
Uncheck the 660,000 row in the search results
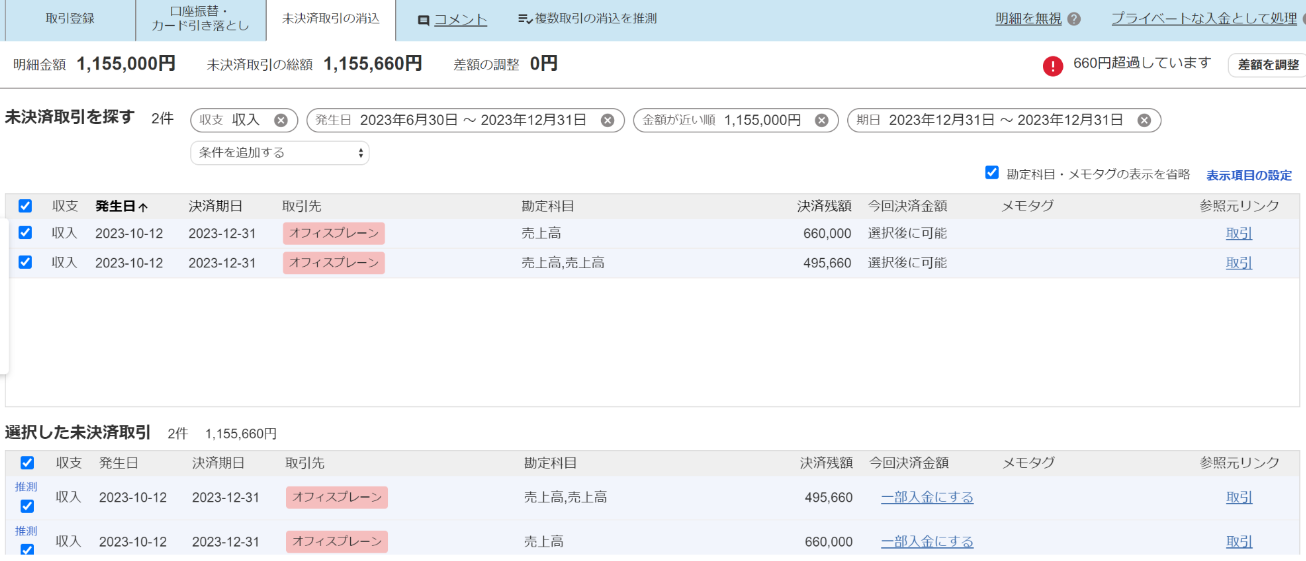pos(25,233)
